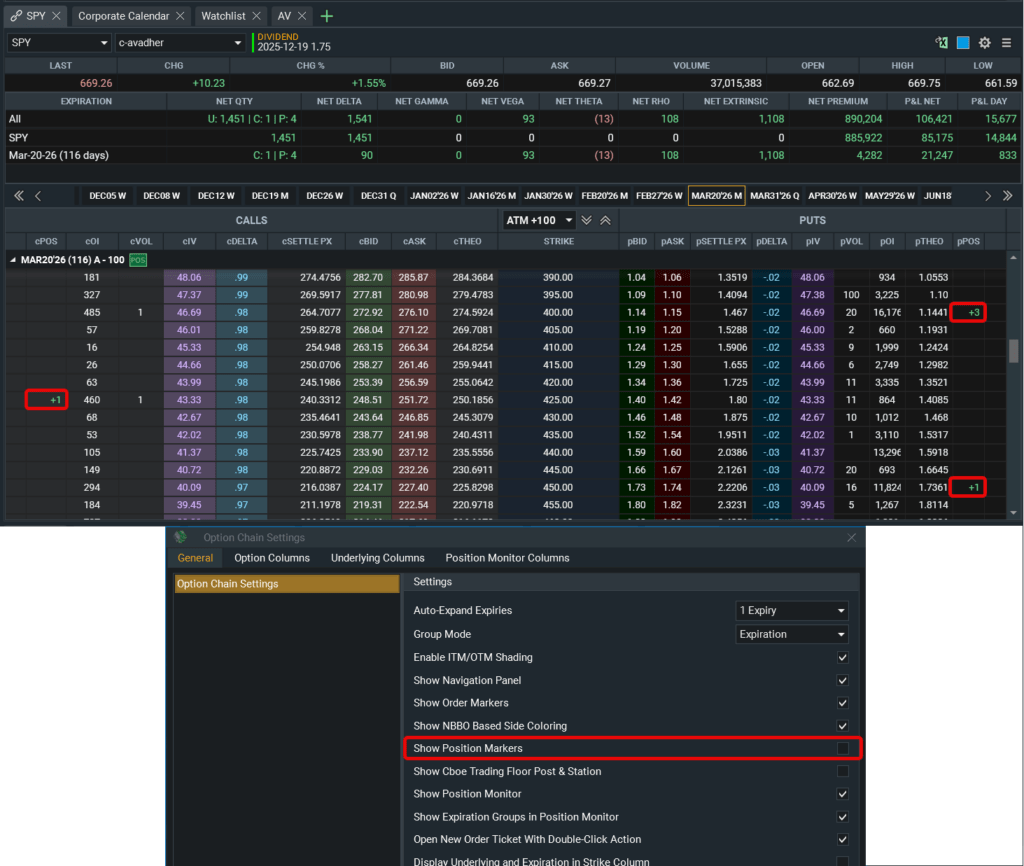Uncheck Enable ITM/OTM Shading
The width and height of the screenshot is (1024, 866).
[x=843, y=657]
